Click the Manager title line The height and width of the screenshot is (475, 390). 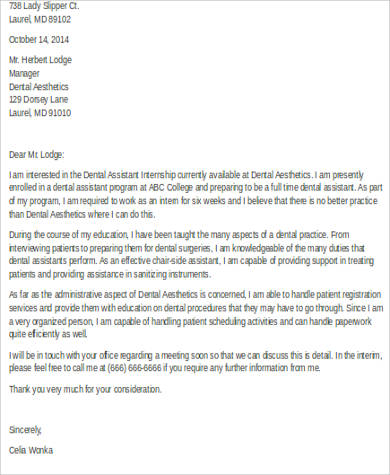click(x=24, y=74)
